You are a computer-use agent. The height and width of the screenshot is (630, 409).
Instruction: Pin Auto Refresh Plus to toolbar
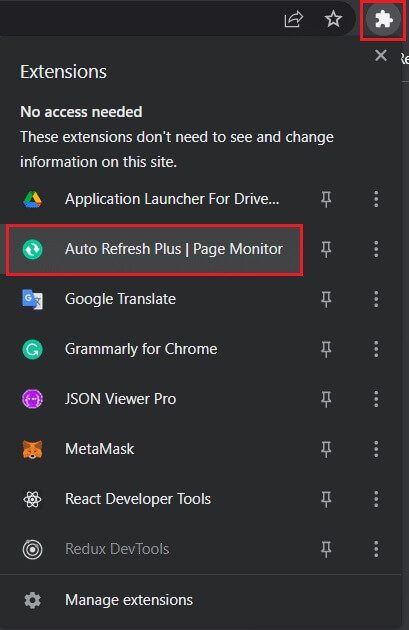pos(326,249)
